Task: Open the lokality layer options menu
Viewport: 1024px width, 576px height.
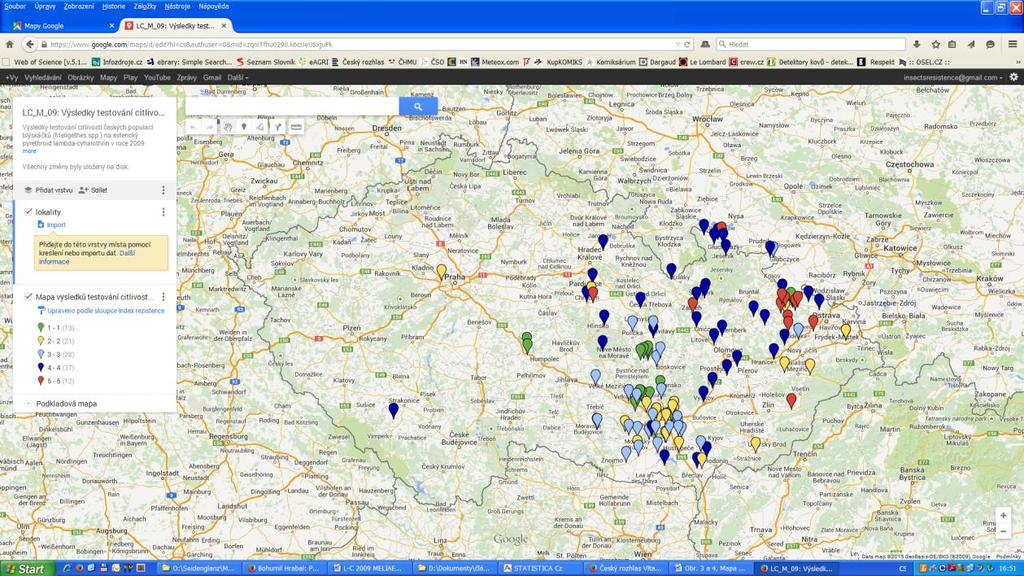Action: click(x=163, y=212)
